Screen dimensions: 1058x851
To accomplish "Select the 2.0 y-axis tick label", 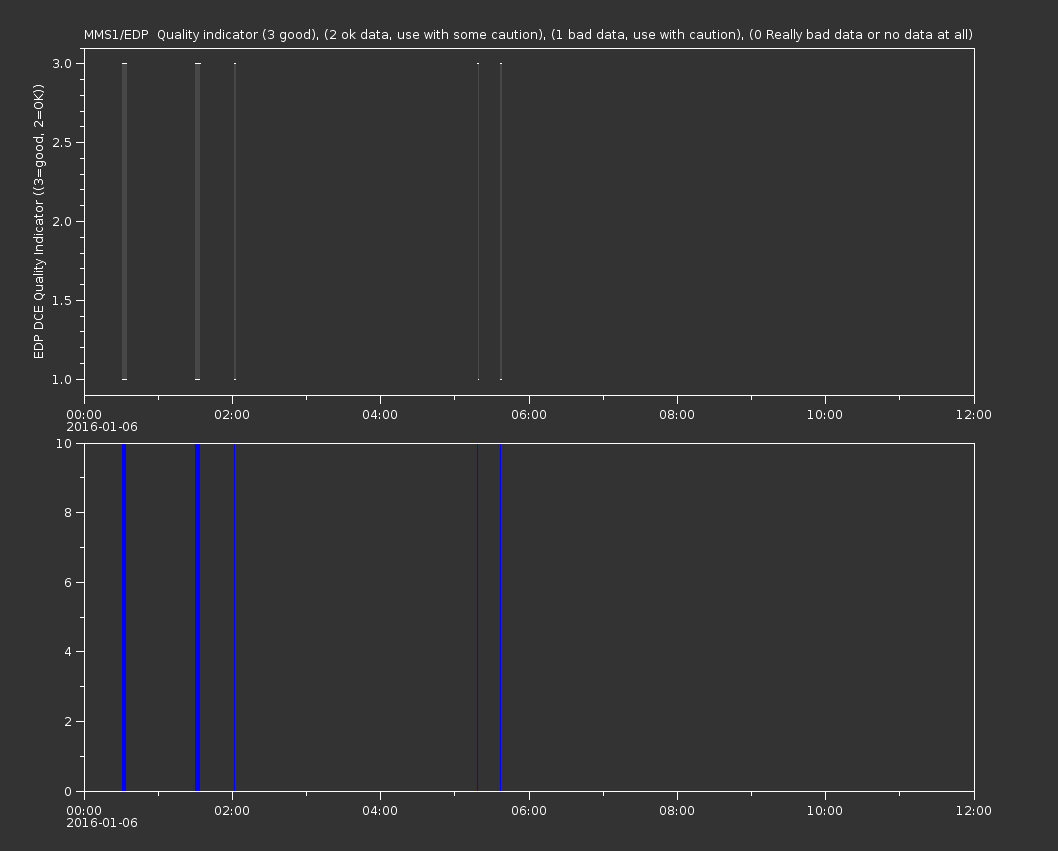I will click(x=62, y=221).
